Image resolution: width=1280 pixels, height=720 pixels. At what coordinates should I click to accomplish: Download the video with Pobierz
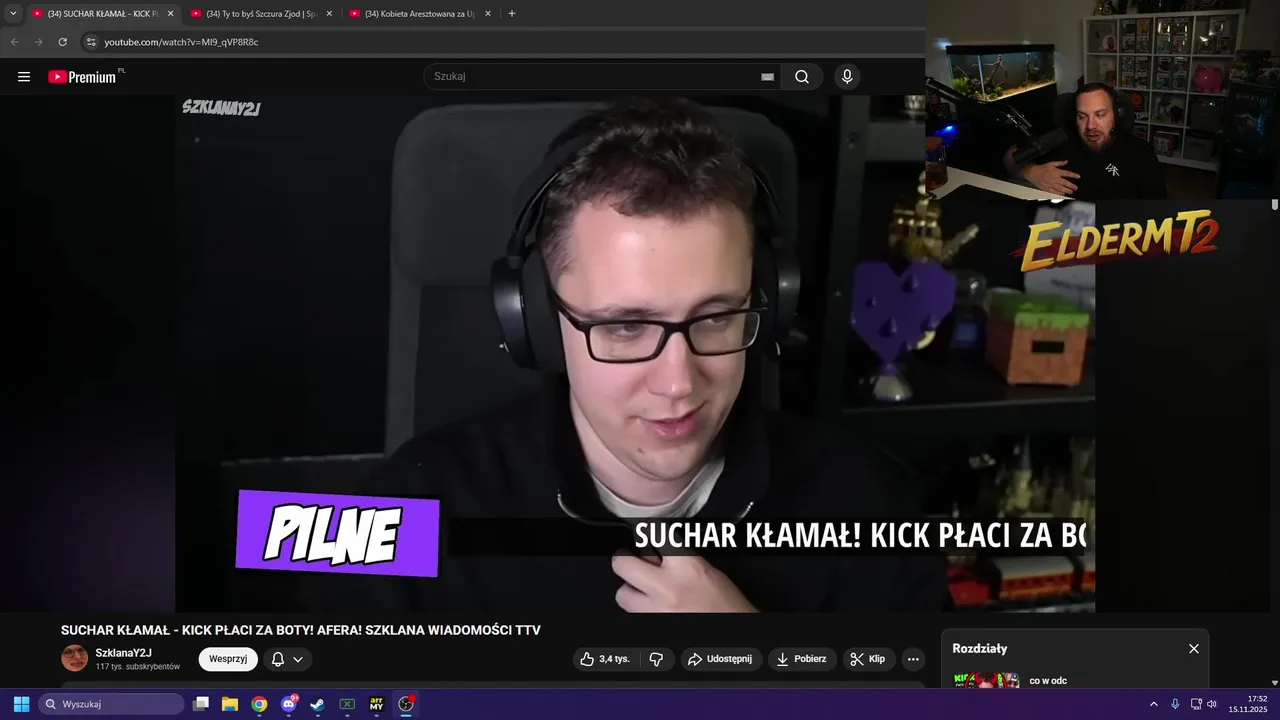802,659
